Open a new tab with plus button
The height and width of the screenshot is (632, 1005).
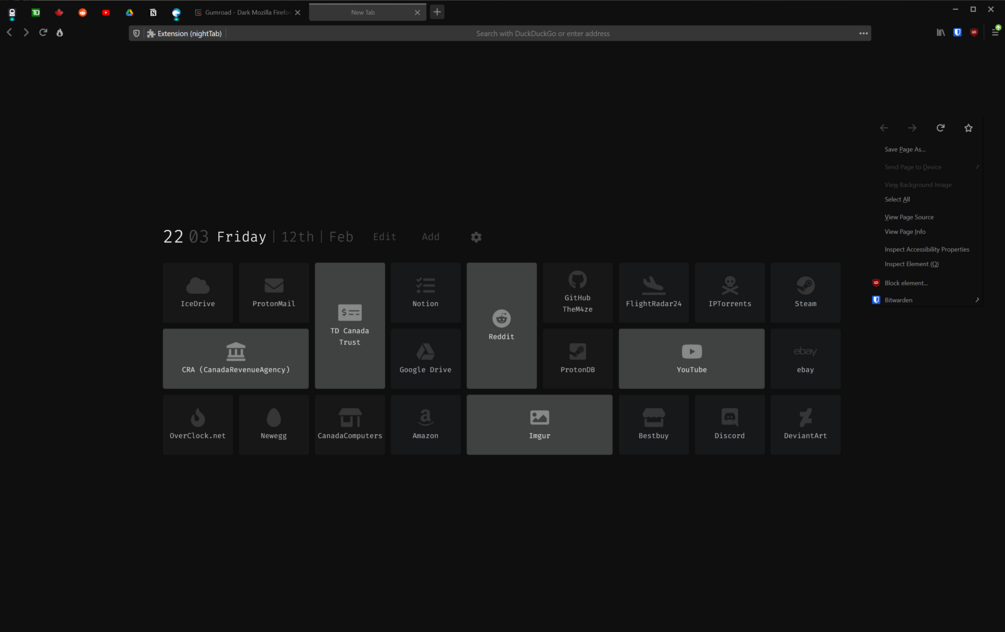click(x=437, y=12)
